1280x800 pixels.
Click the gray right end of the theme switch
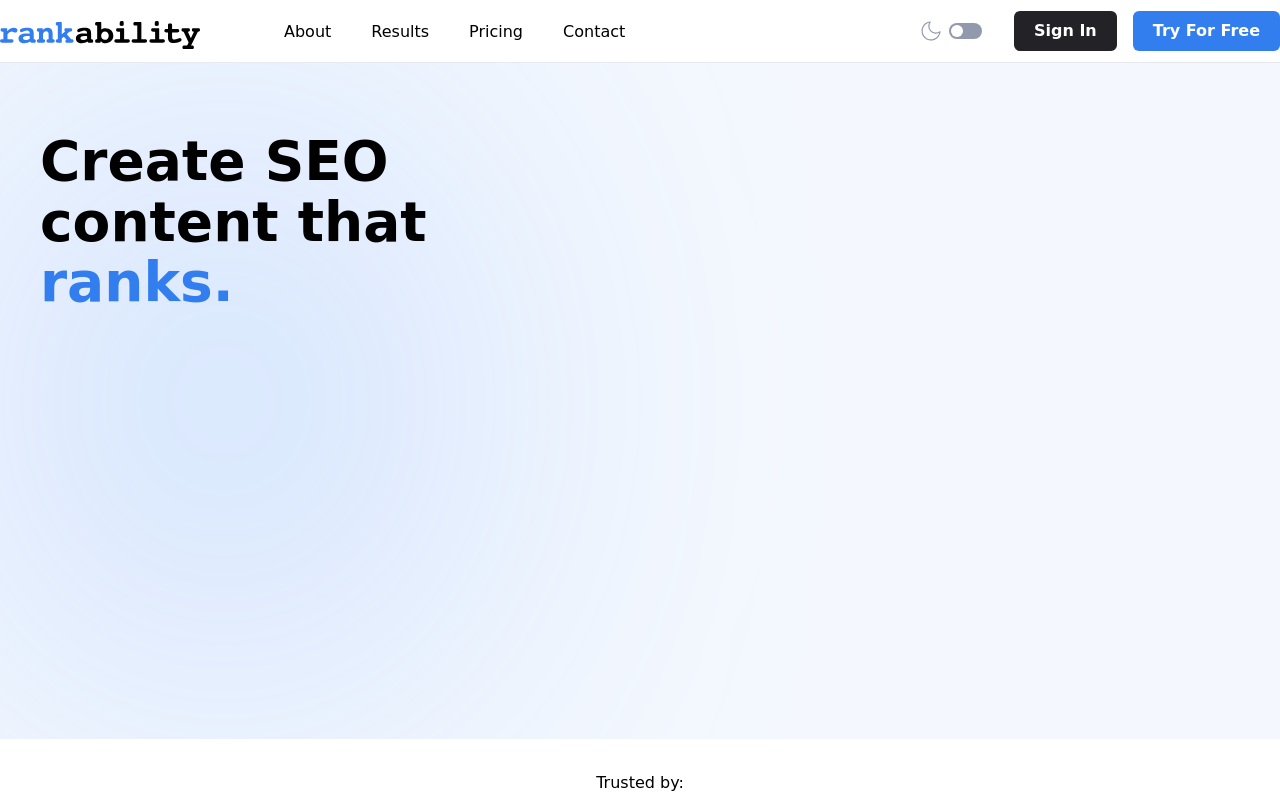(x=974, y=31)
